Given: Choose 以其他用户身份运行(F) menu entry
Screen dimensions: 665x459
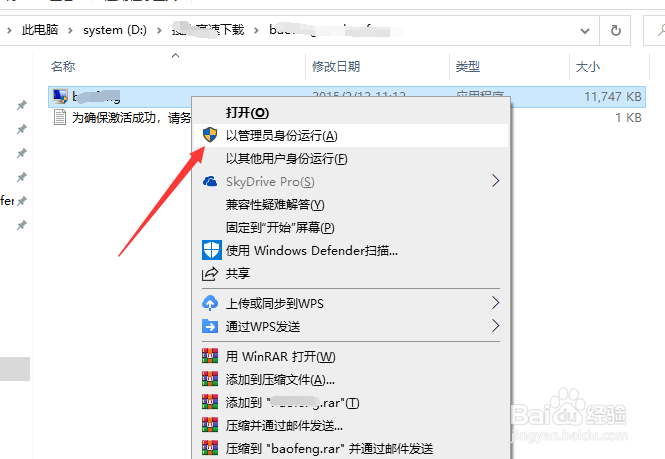Looking at the screenshot, I should (x=286, y=159).
